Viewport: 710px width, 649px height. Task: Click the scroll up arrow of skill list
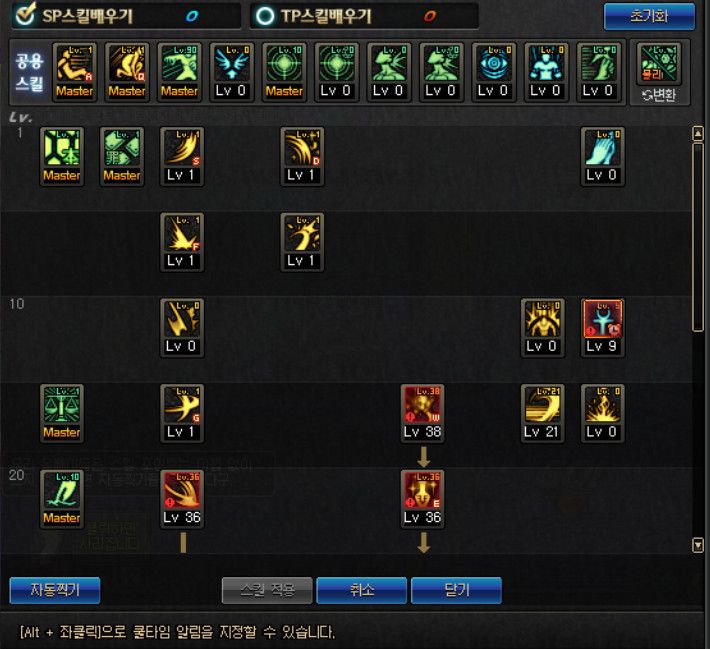[698, 134]
